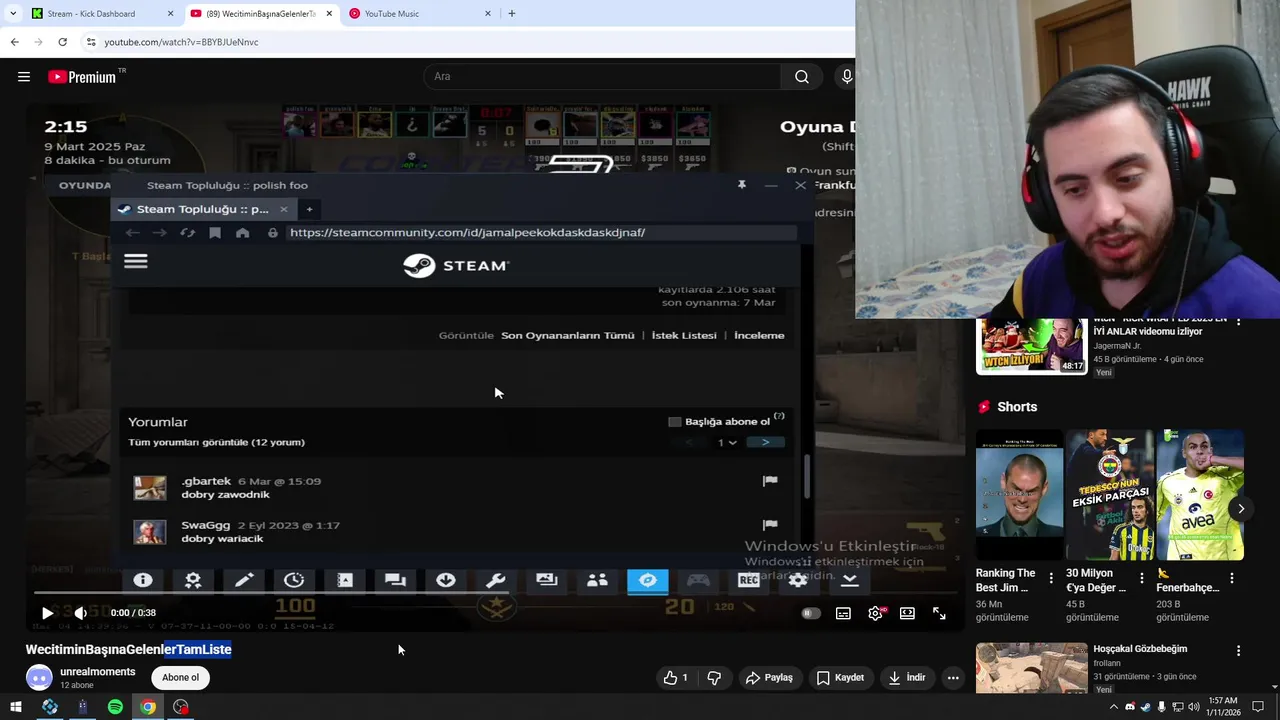
Task: Close the Kick Dashboard tab
Action: tap(170, 14)
